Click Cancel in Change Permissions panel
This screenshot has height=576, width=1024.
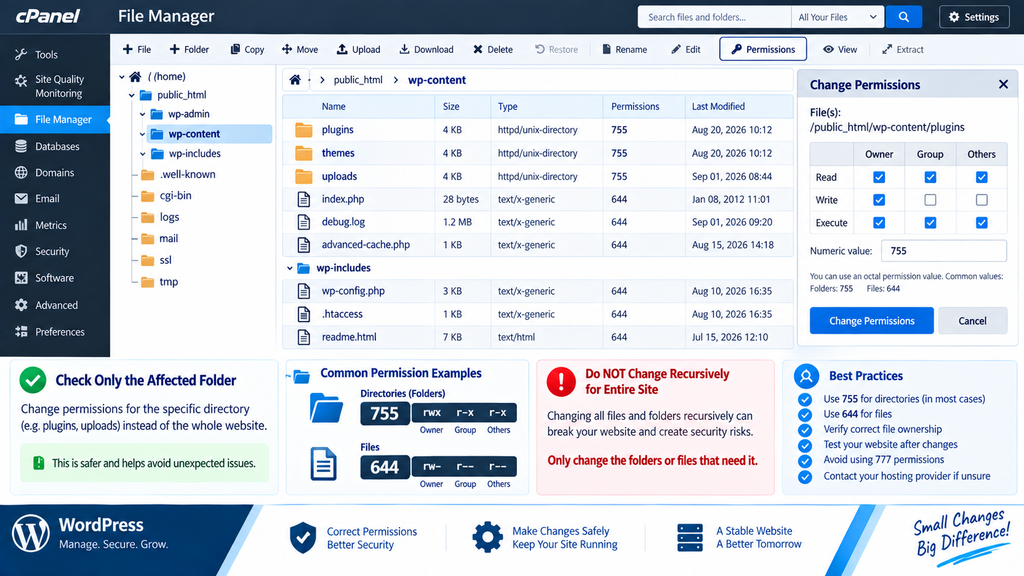pos(972,321)
